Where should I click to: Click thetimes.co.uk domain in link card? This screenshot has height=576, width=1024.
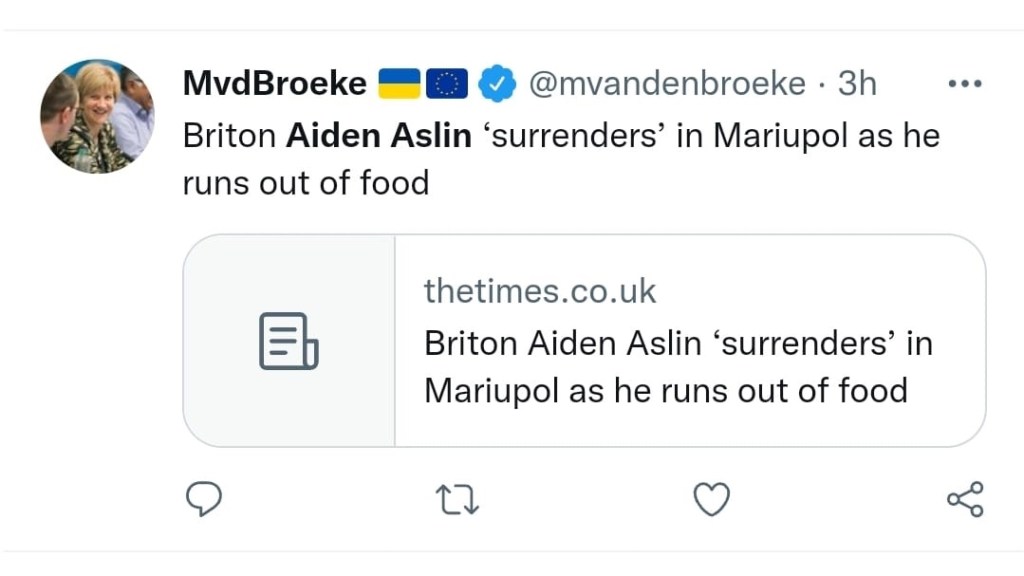pos(540,291)
